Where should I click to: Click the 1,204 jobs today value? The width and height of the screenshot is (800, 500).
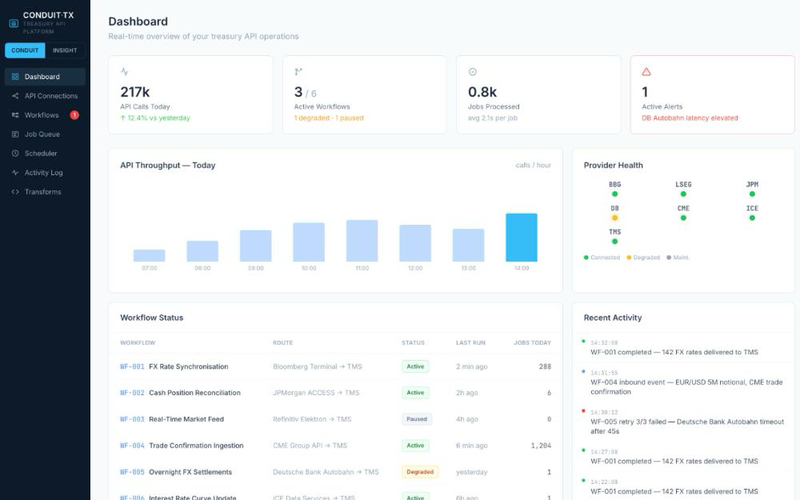tap(541, 445)
